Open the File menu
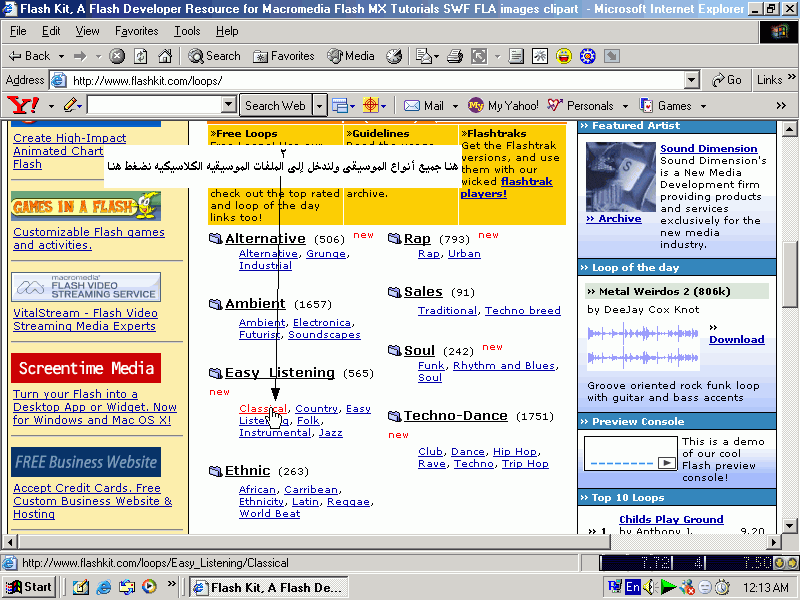 18,31
